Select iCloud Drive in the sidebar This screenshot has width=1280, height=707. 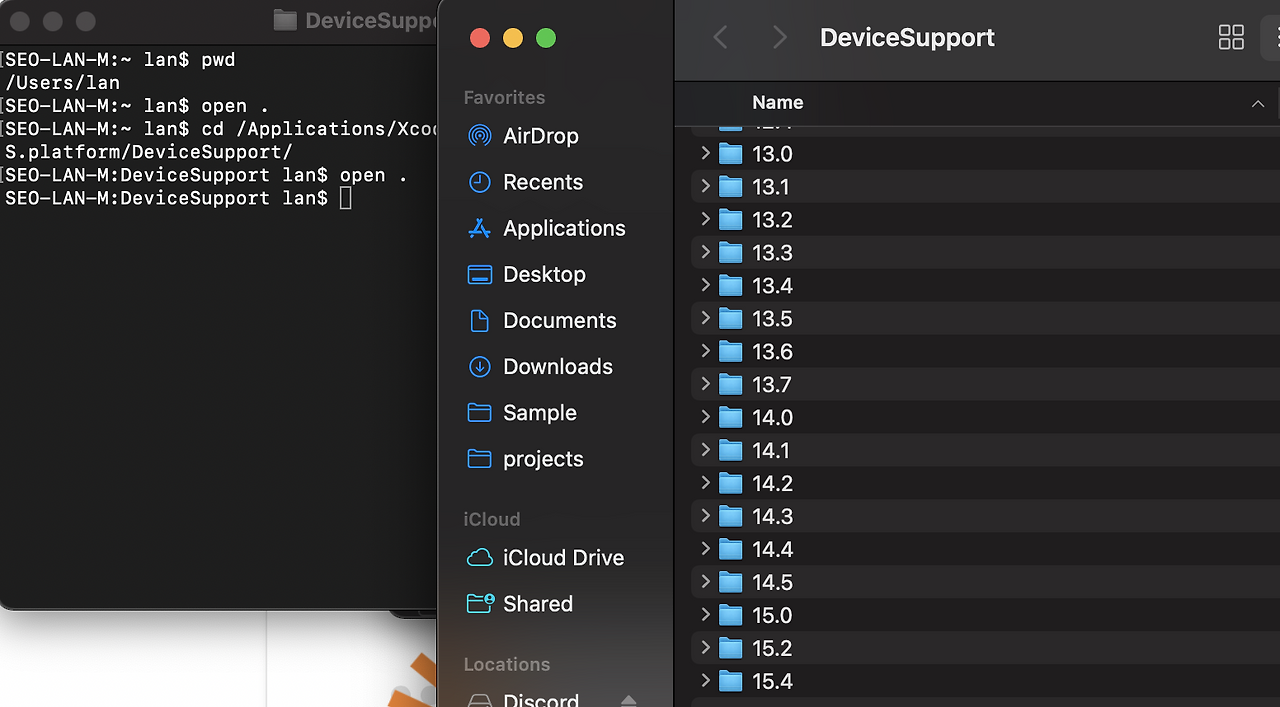tap(563, 557)
